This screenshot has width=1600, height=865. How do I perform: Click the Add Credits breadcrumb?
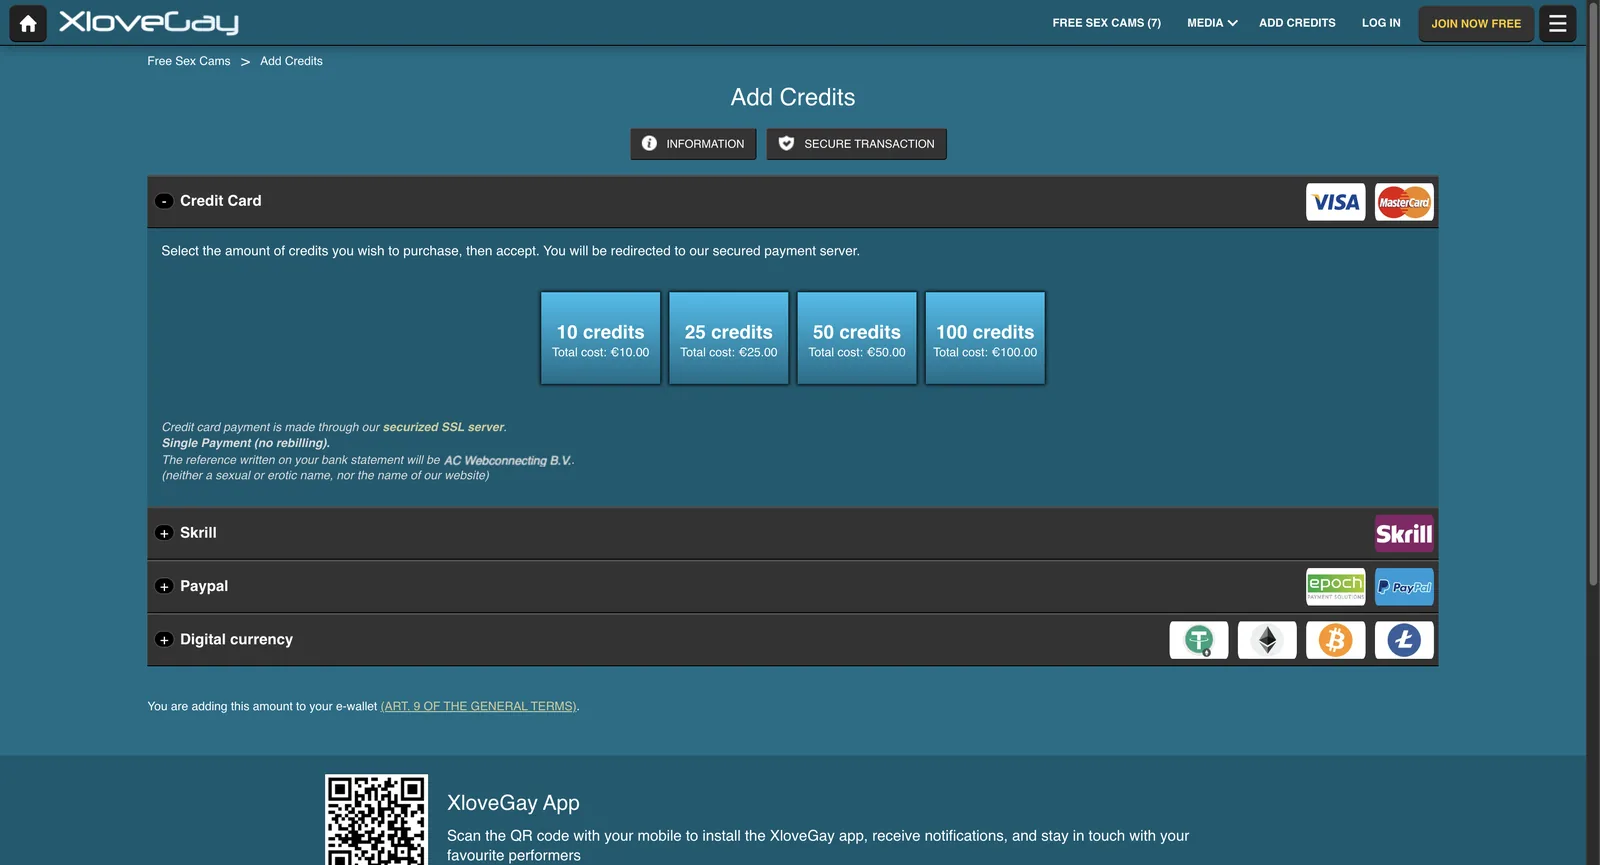click(x=291, y=61)
